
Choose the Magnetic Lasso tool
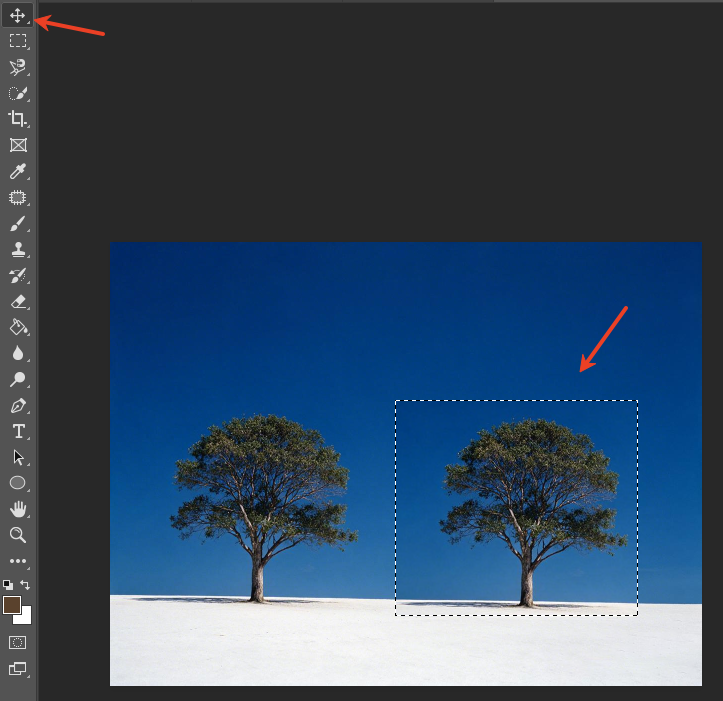(x=18, y=67)
